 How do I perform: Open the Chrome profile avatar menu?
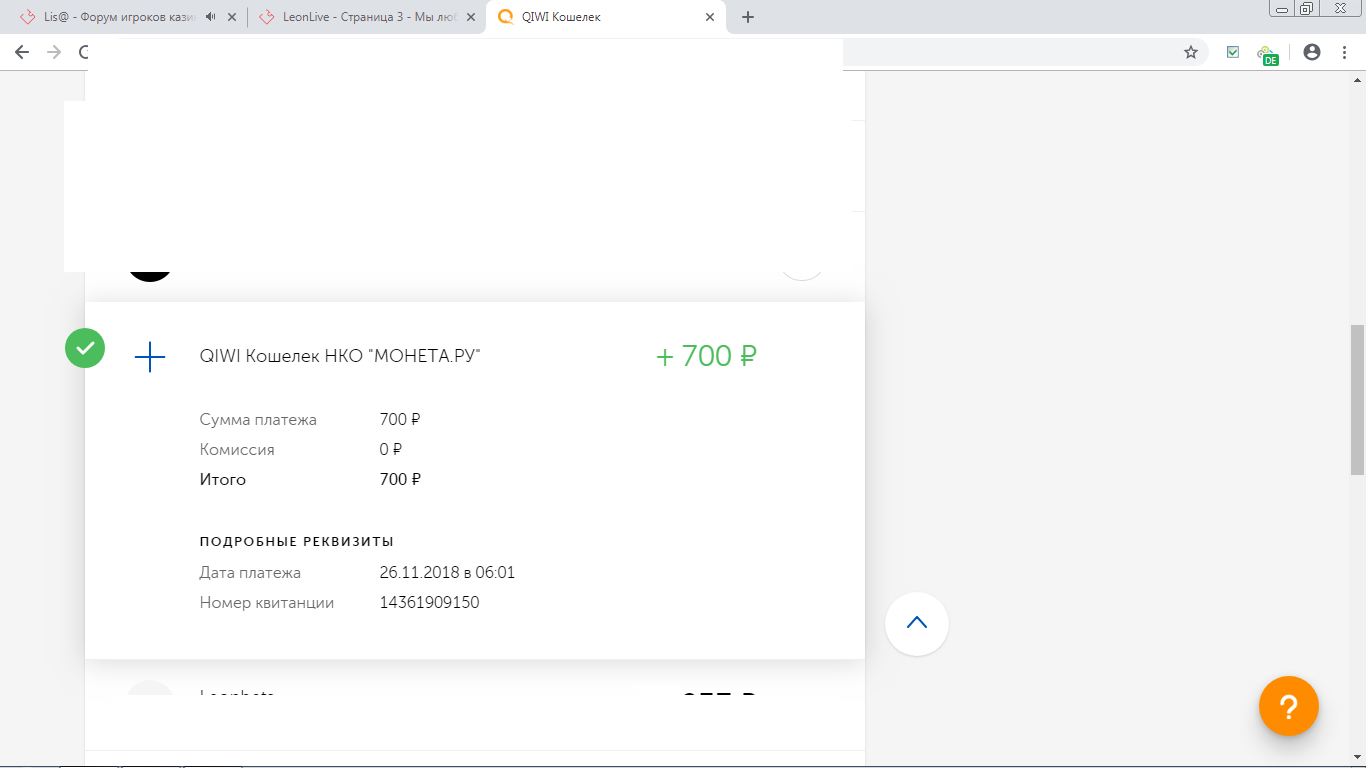coord(1312,52)
